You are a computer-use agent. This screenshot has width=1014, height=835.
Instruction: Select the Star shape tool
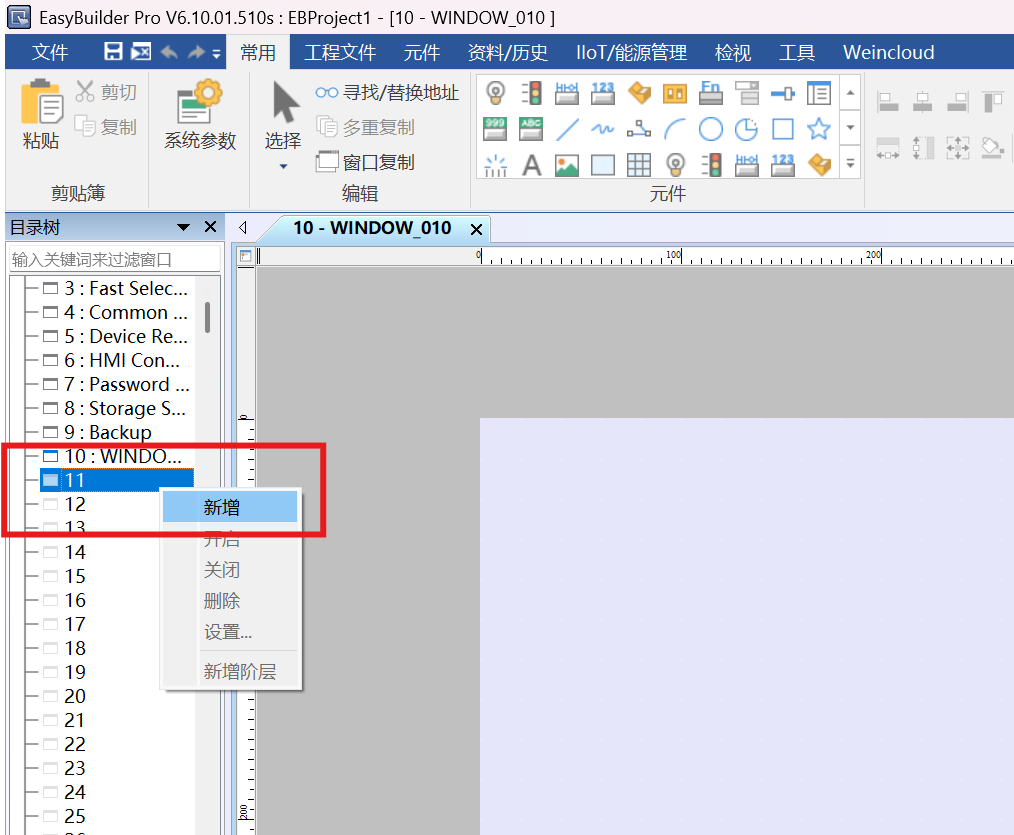[x=819, y=129]
